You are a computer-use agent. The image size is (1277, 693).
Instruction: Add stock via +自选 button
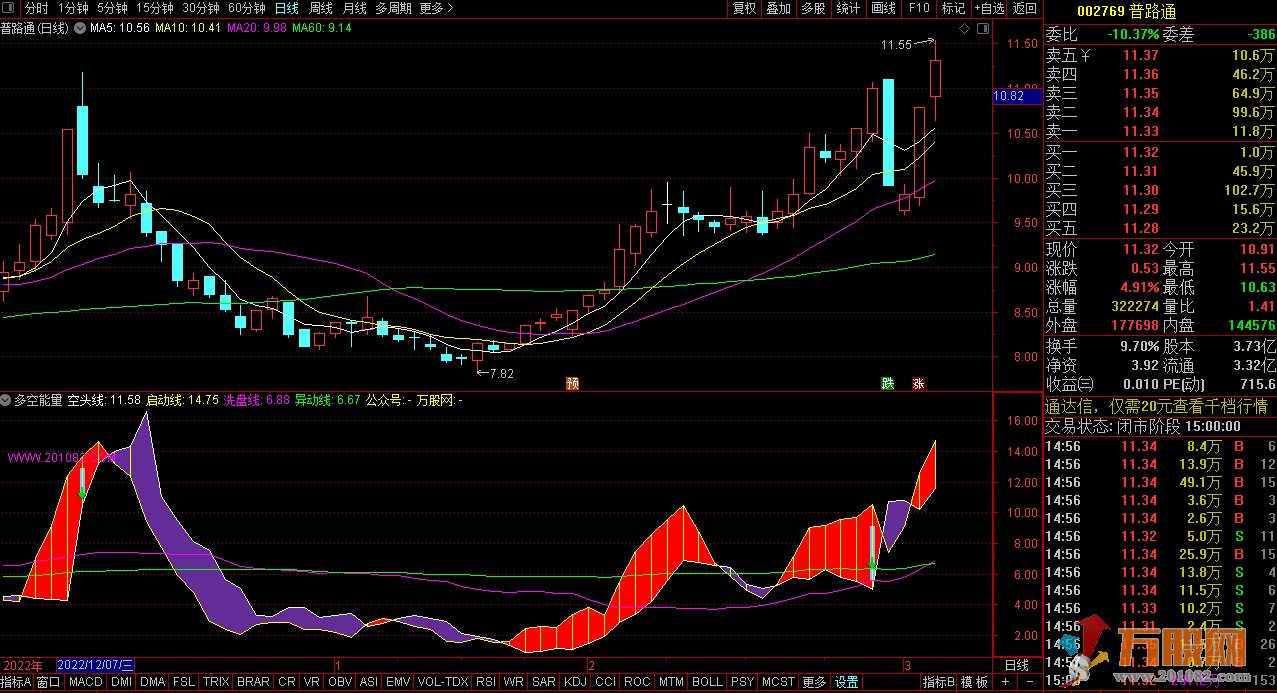[x=989, y=8]
